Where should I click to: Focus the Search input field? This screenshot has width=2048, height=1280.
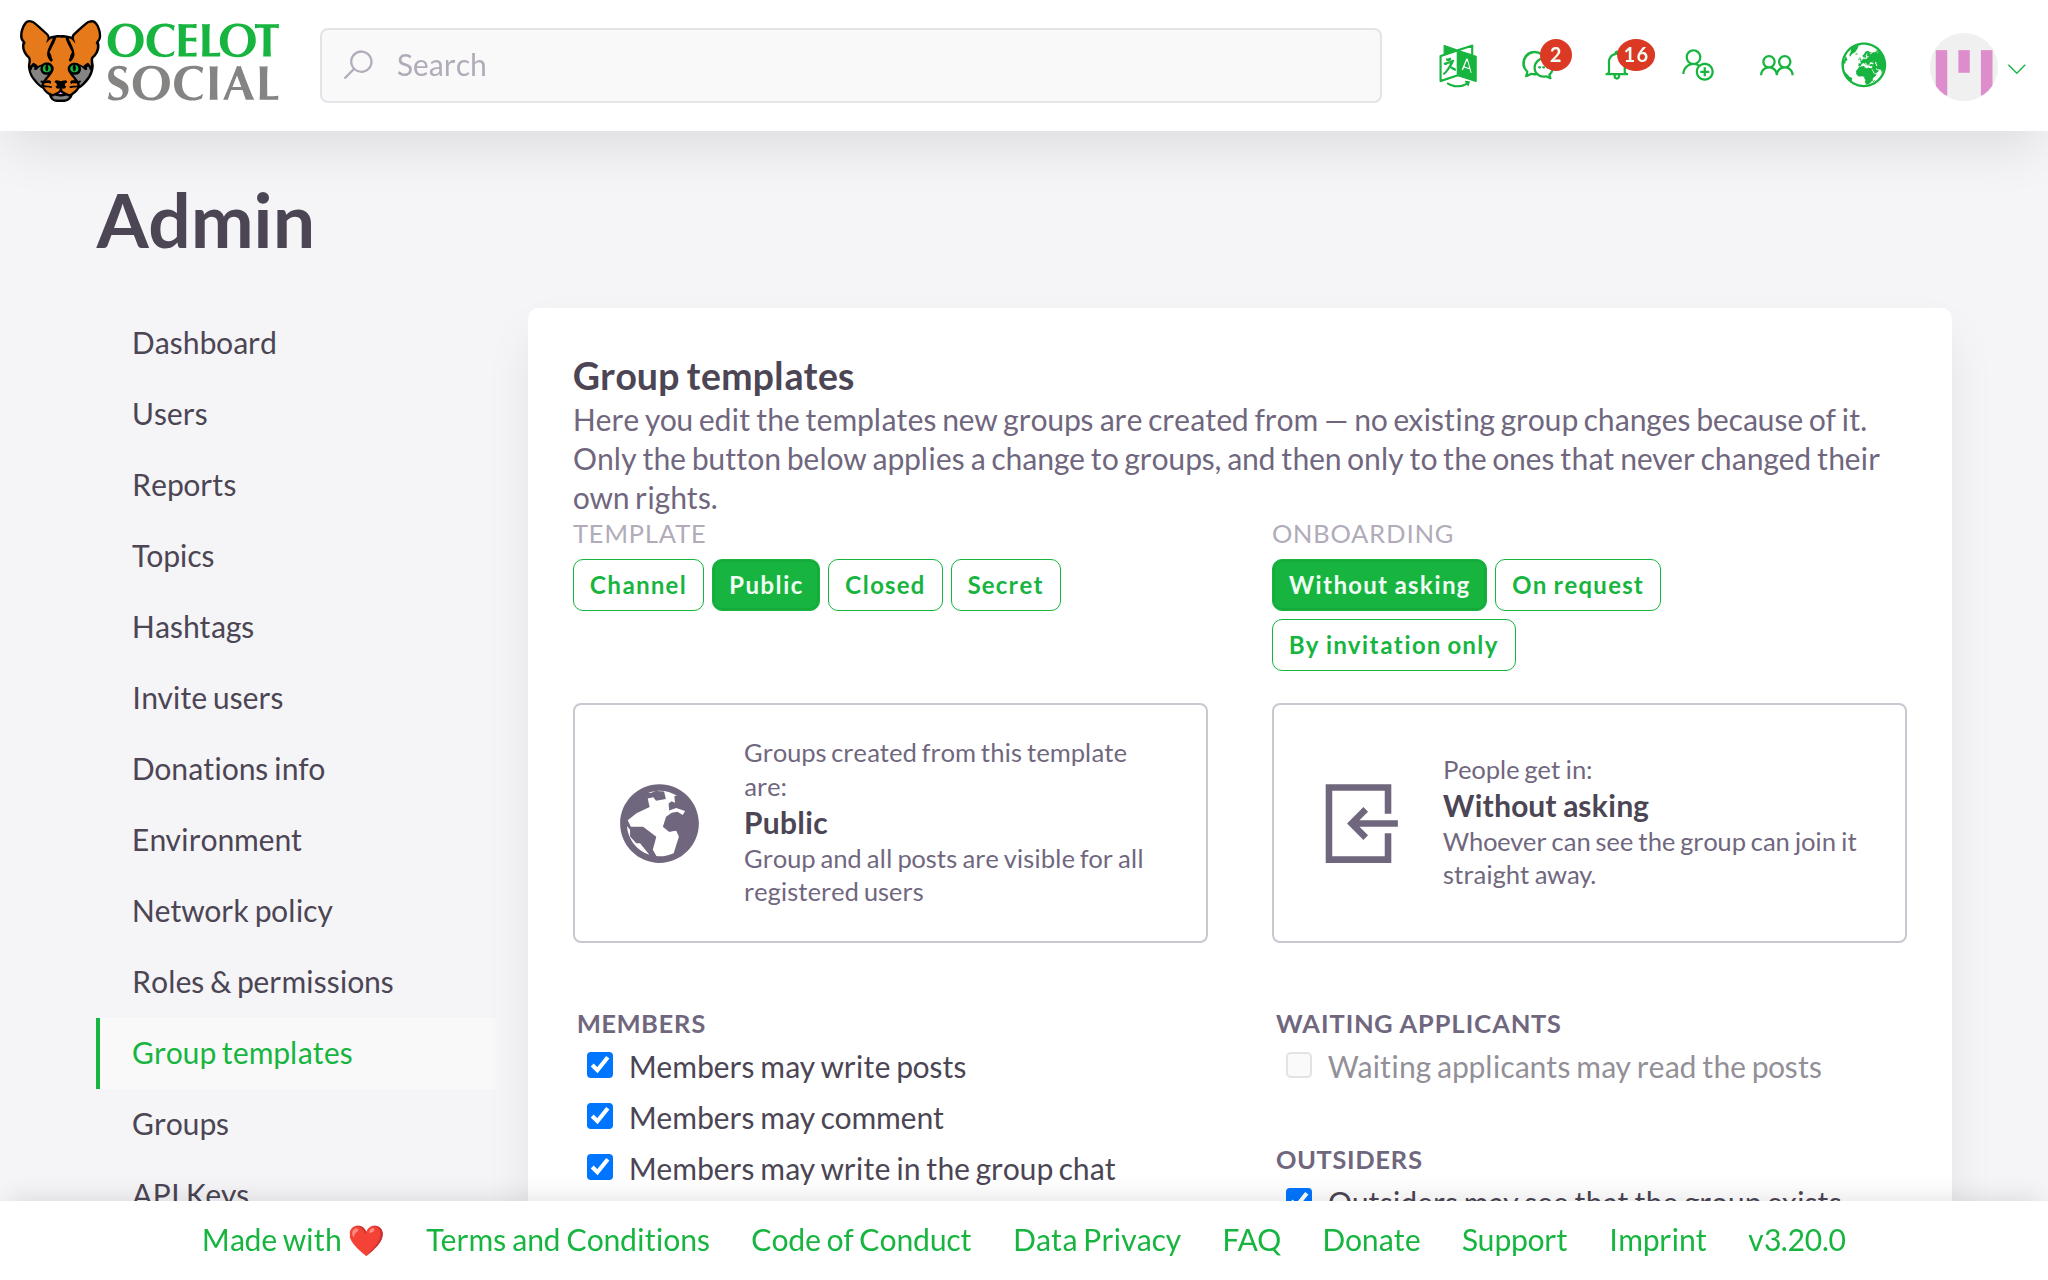(851, 65)
